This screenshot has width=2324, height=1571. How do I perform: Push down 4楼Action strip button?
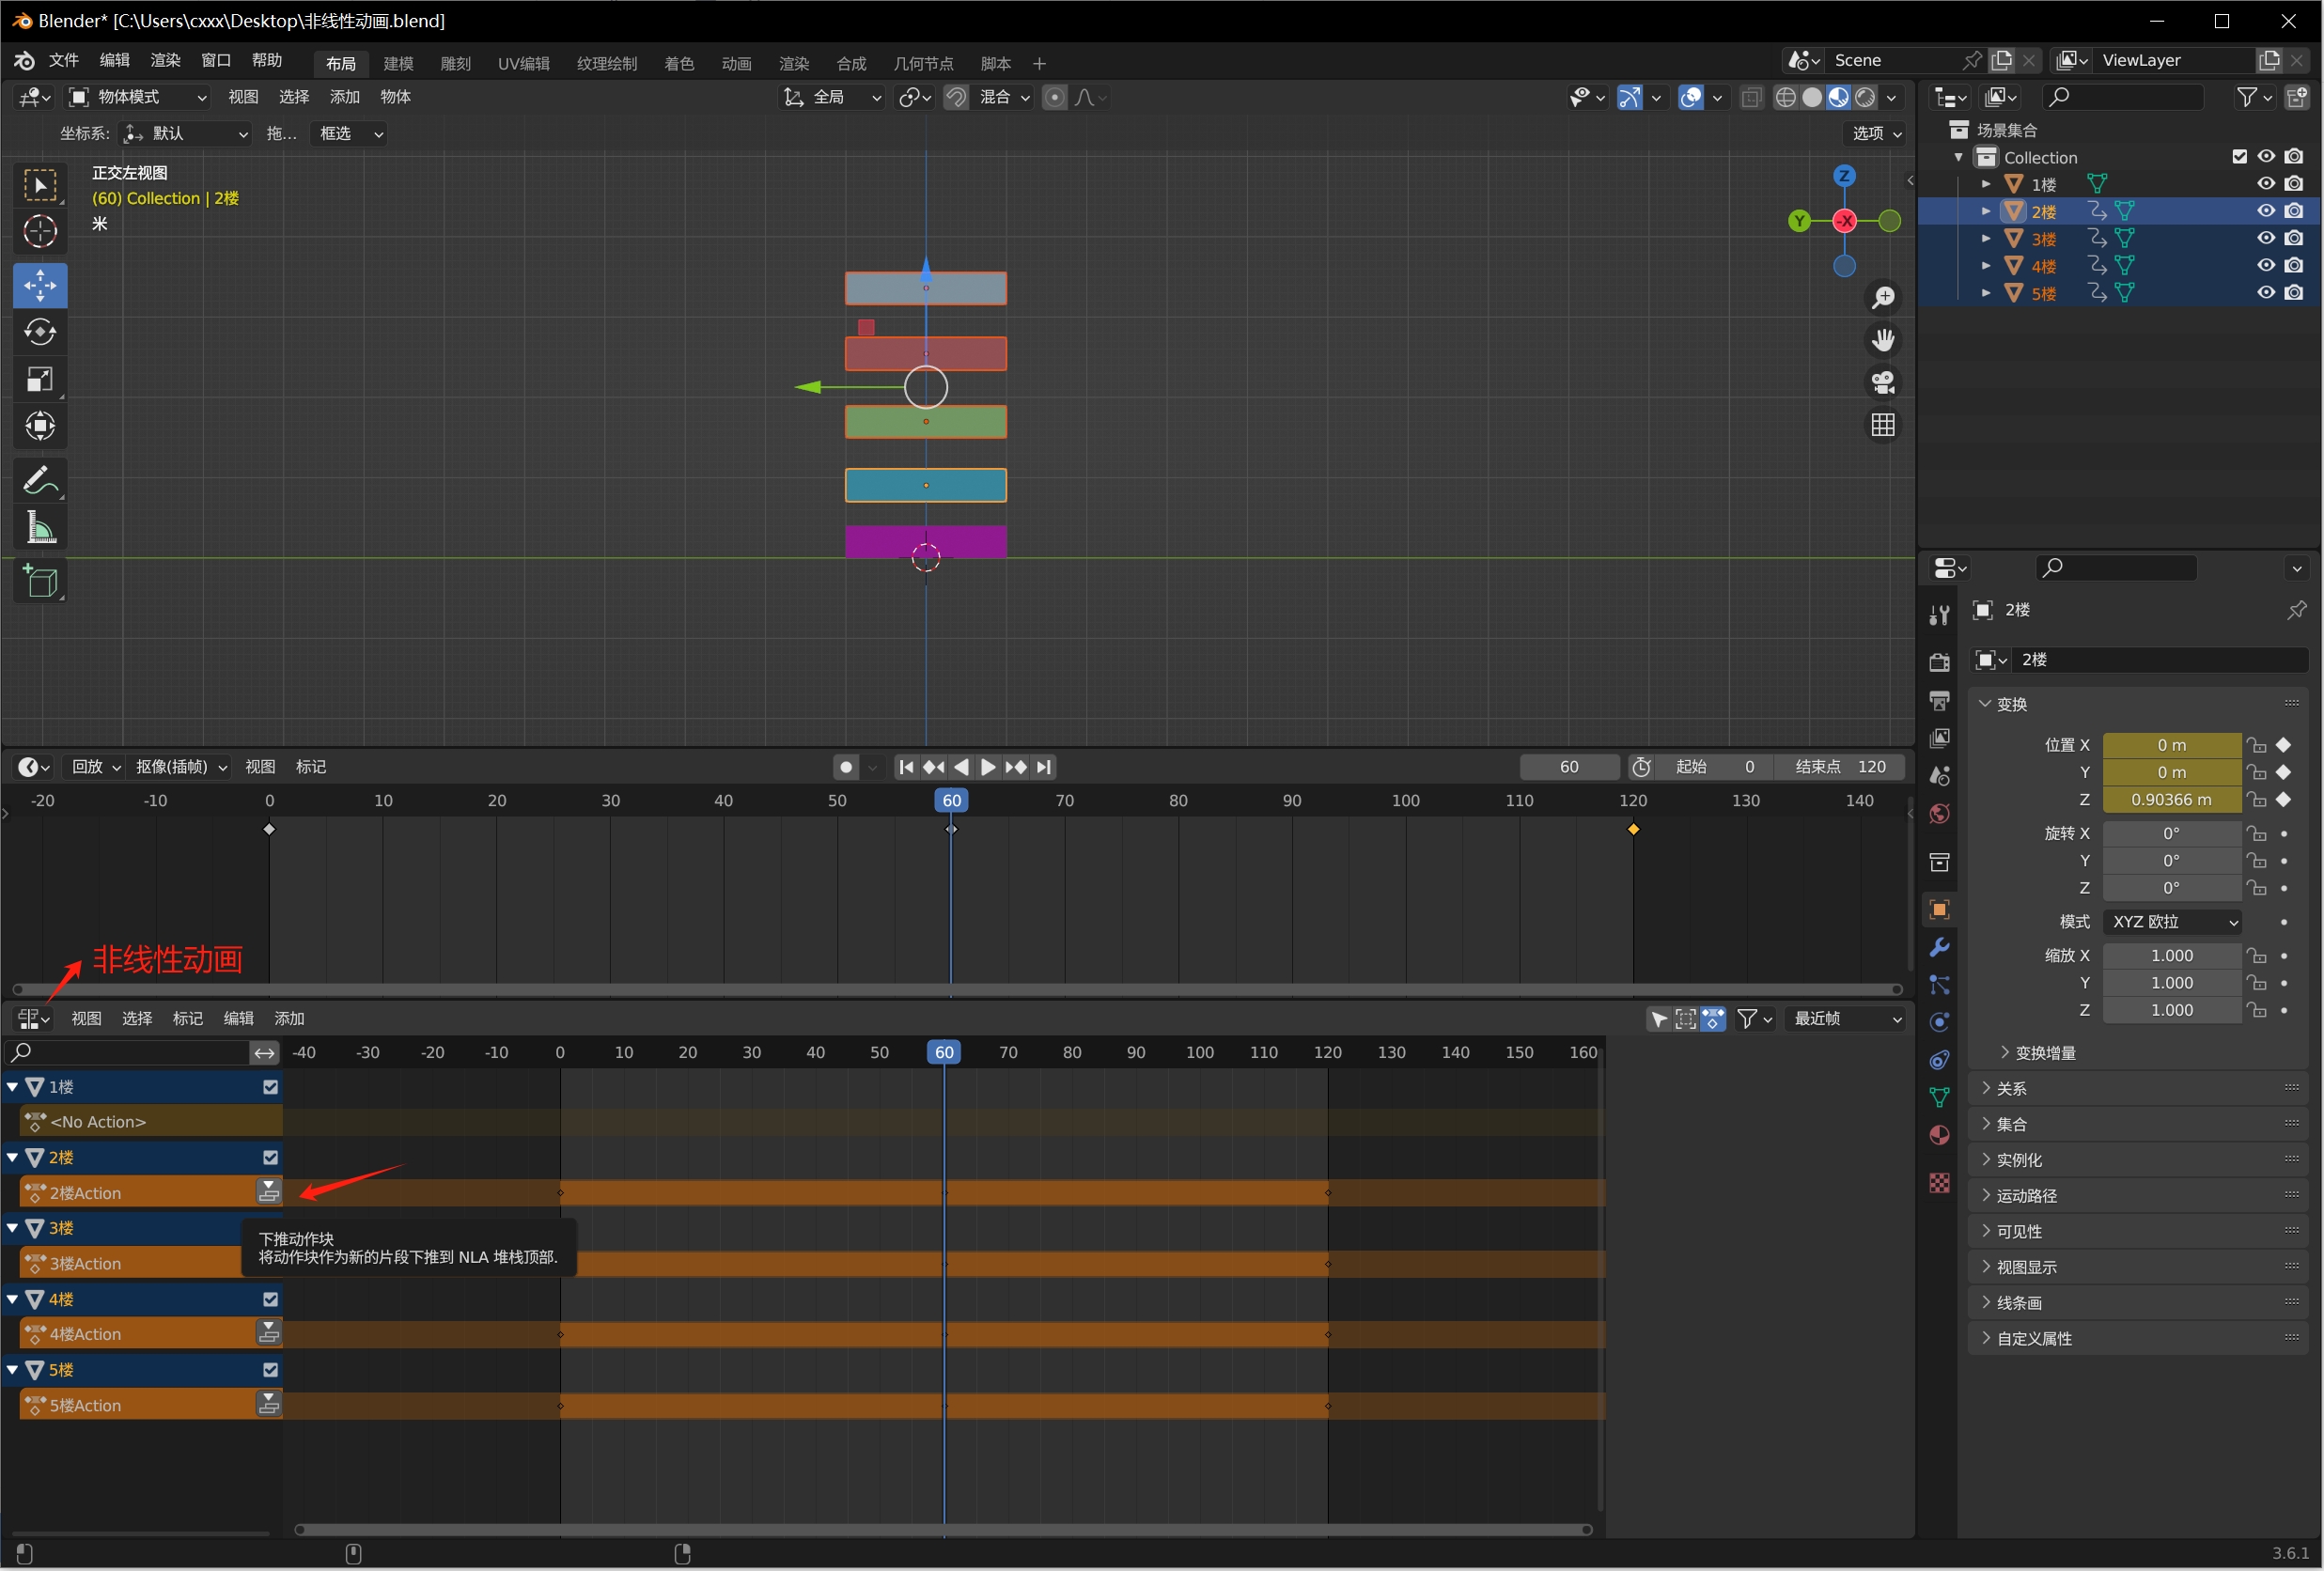[x=268, y=1333]
